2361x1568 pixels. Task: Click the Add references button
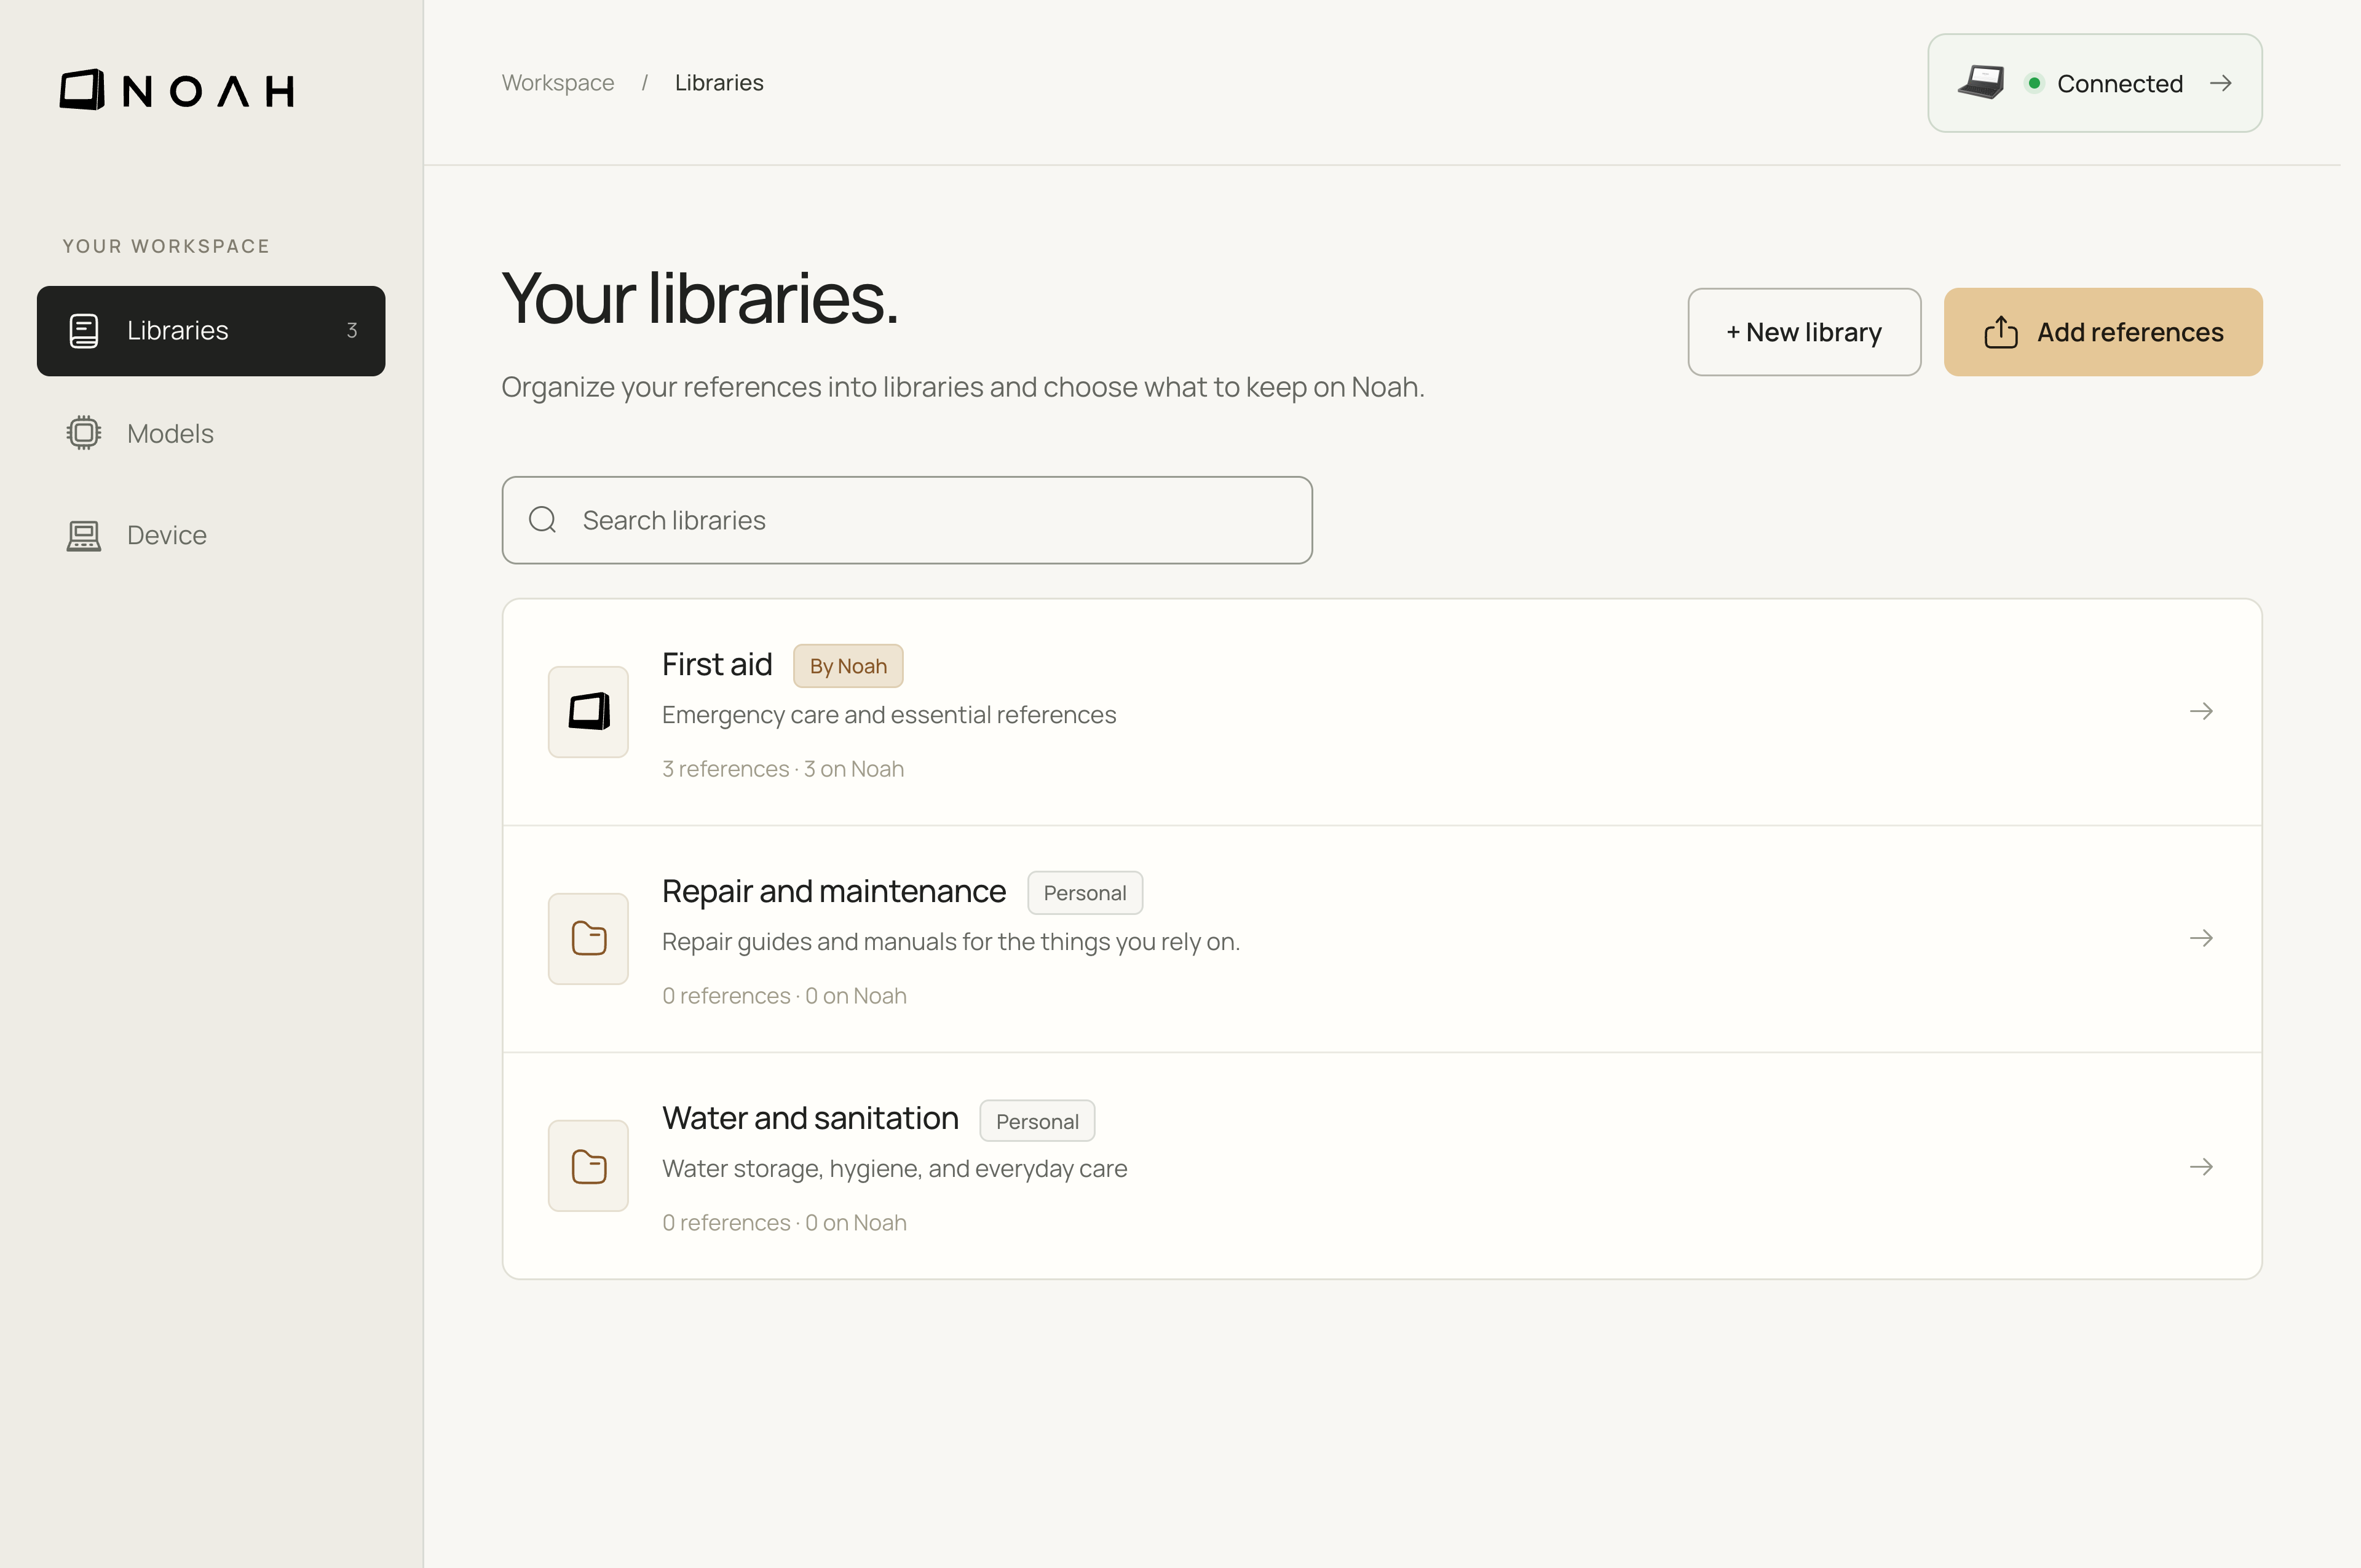click(2103, 332)
